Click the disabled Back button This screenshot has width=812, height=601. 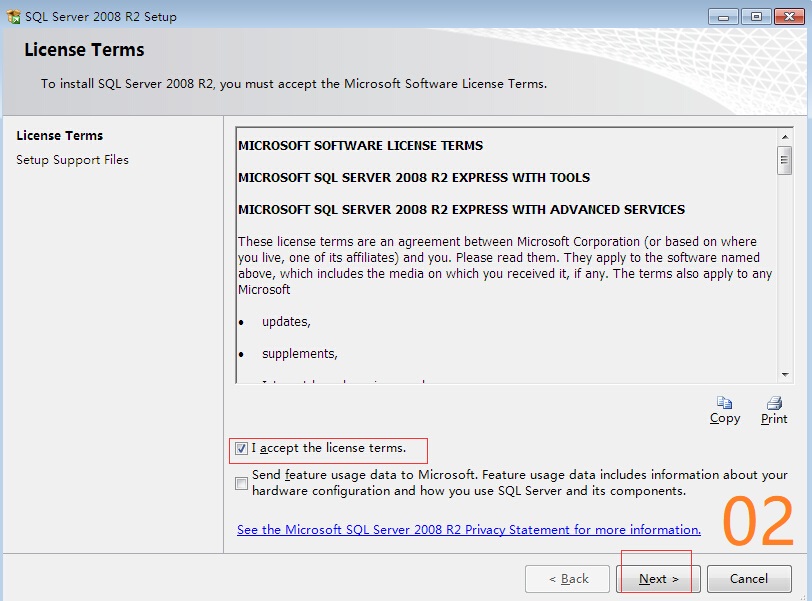coord(568,579)
